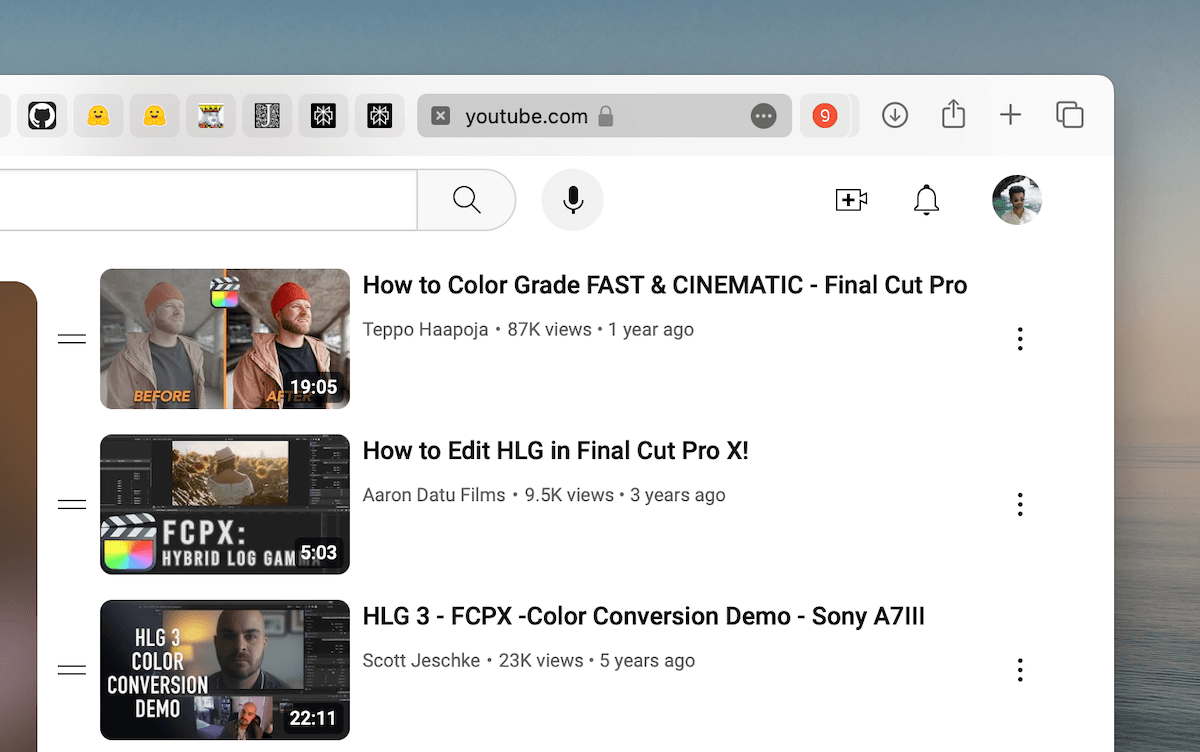Click the "1 year ago" text
This screenshot has height=752, width=1200.
pyautogui.click(x=651, y=330)
